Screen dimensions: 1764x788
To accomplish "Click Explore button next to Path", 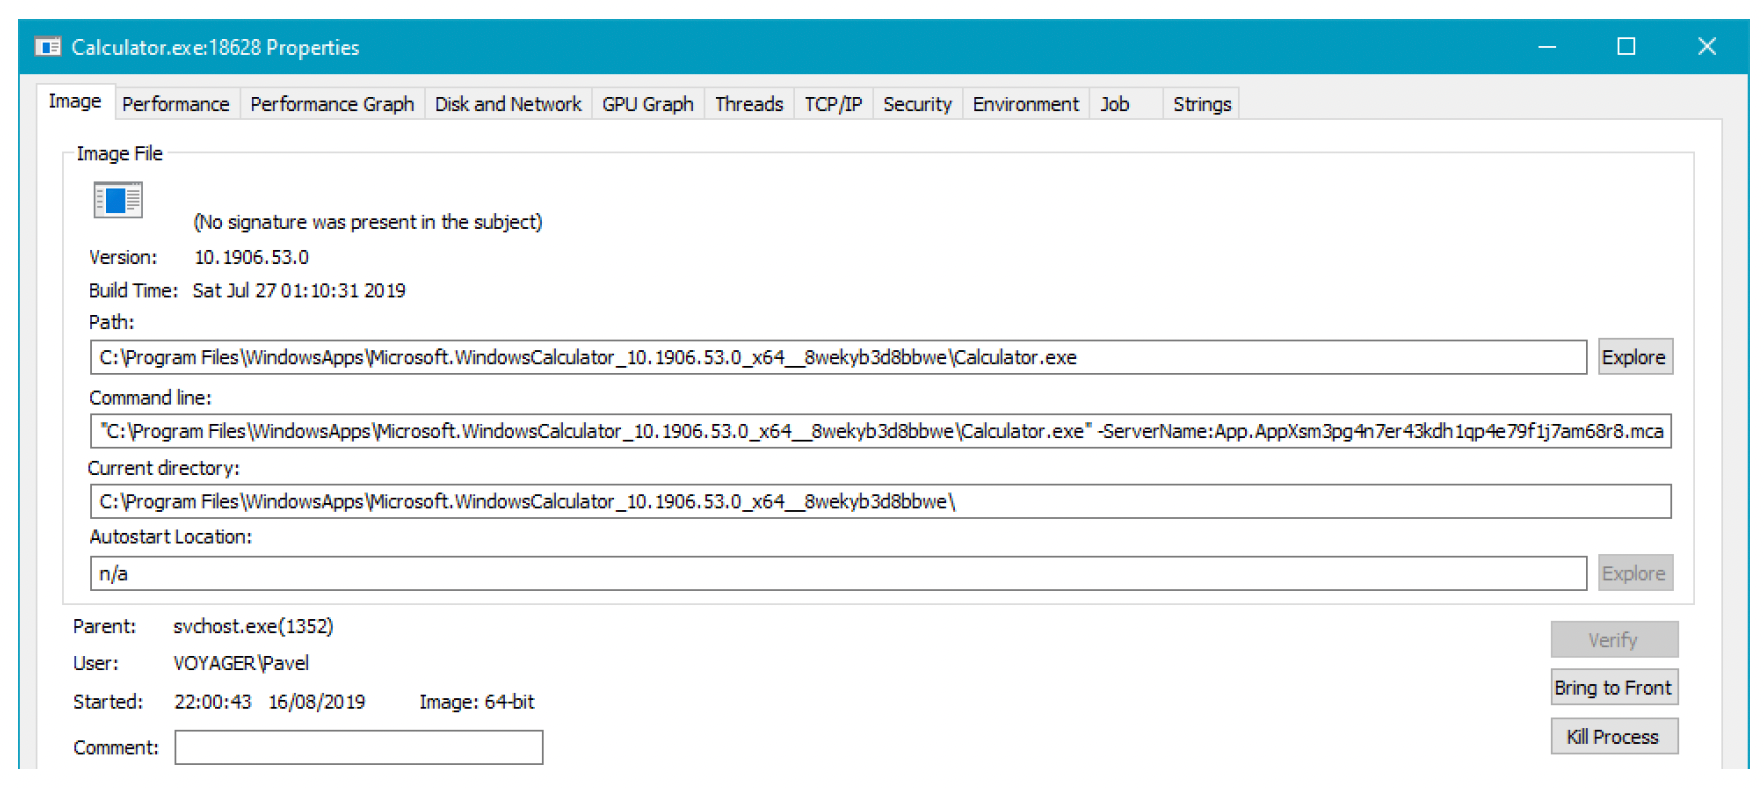I will pyautogui.click(x=1634, y=357).
